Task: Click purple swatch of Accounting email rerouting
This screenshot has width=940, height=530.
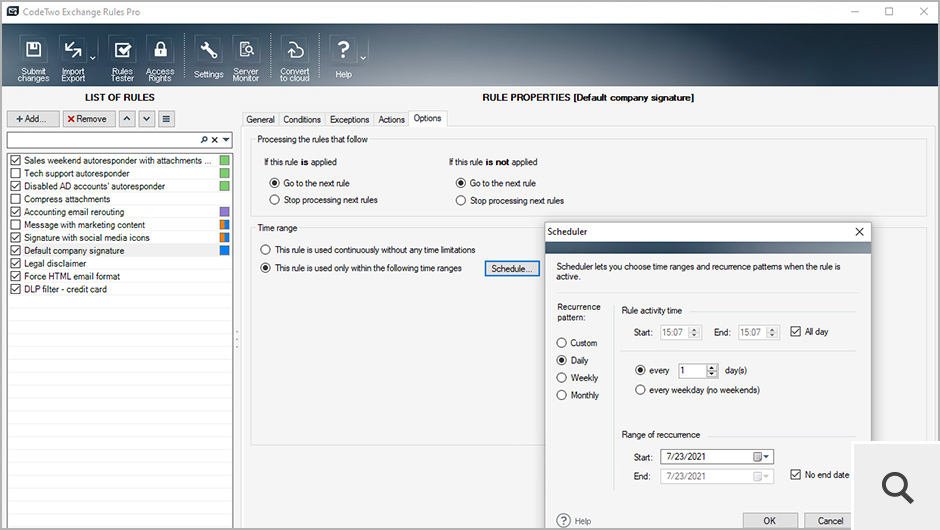Action: click(x=224, y=212)
